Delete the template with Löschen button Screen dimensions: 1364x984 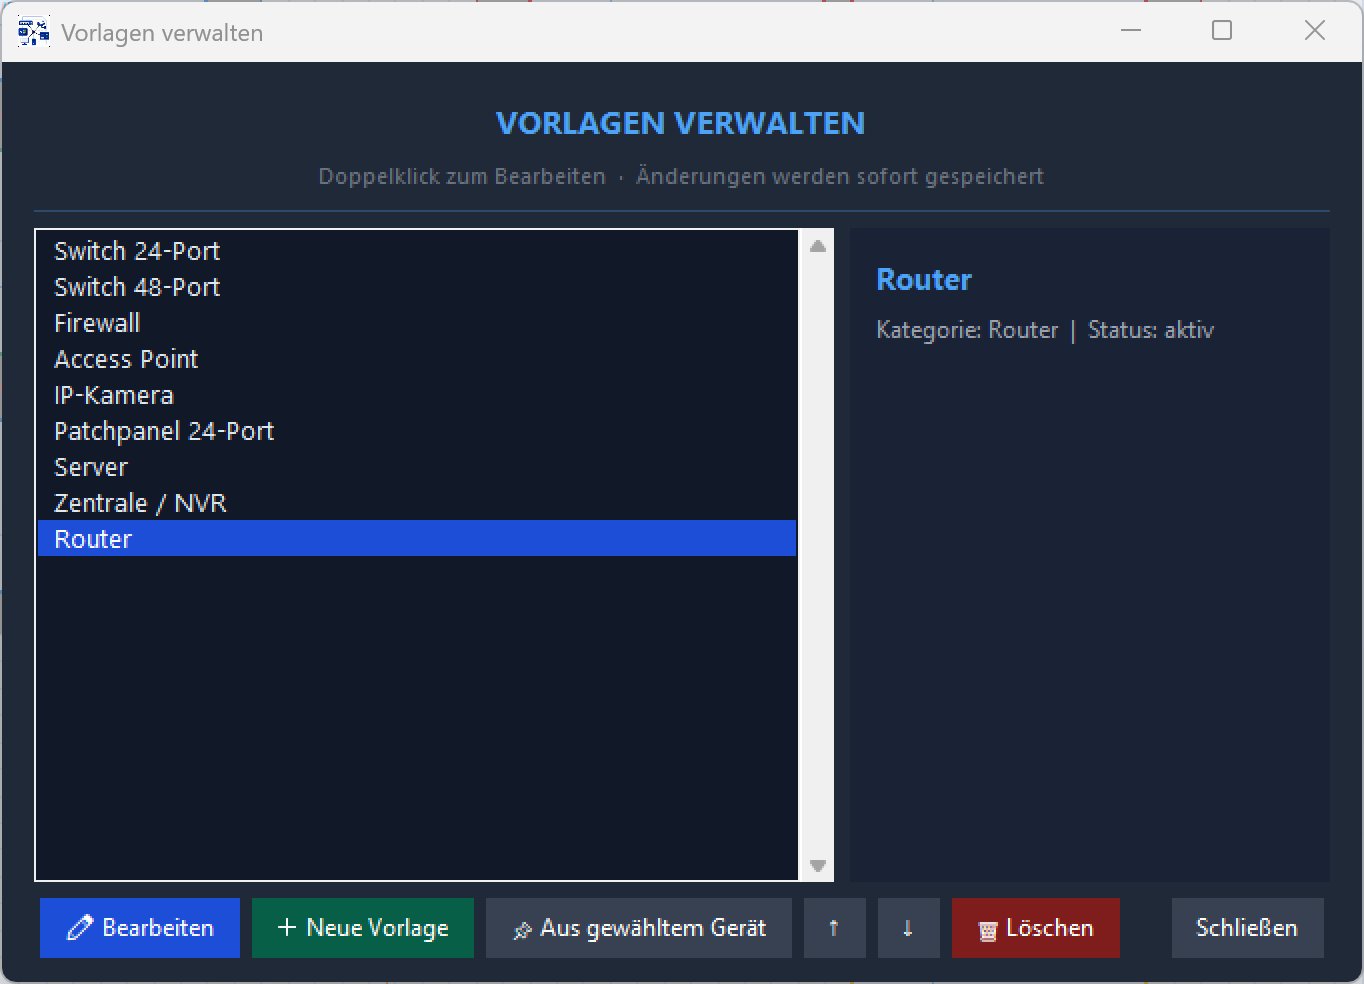pyautogui.click(x=1036, y=928)
